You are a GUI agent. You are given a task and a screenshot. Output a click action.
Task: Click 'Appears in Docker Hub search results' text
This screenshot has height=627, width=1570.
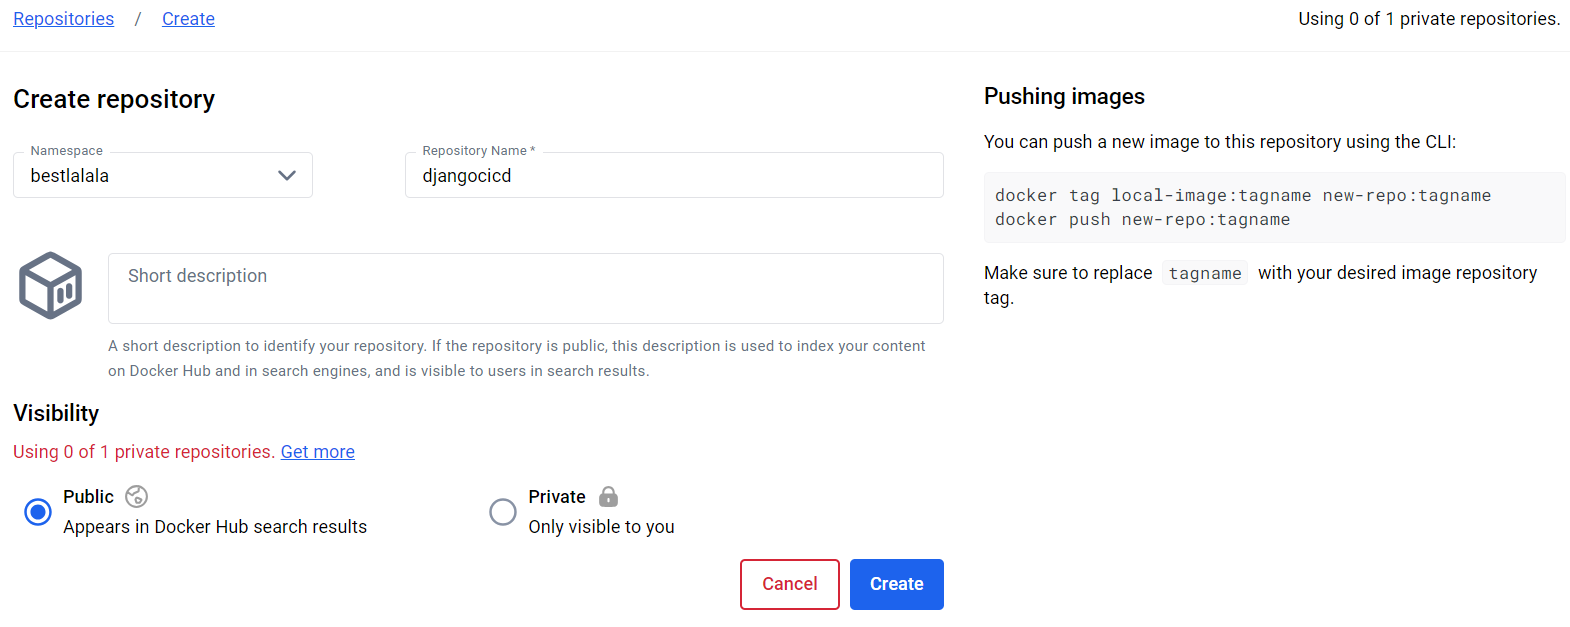pyautogui.click(x=215, y=527)
